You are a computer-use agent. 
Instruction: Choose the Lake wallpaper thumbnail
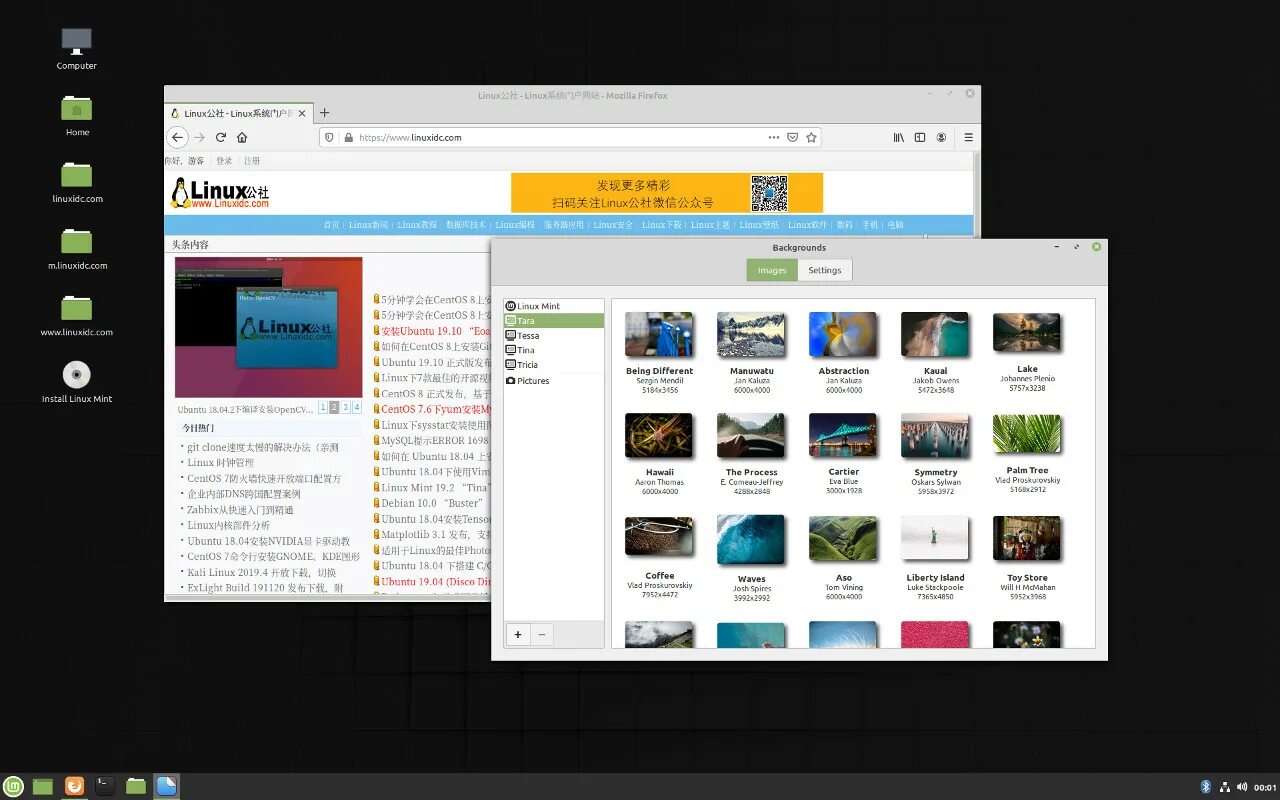pos(1027,333)
